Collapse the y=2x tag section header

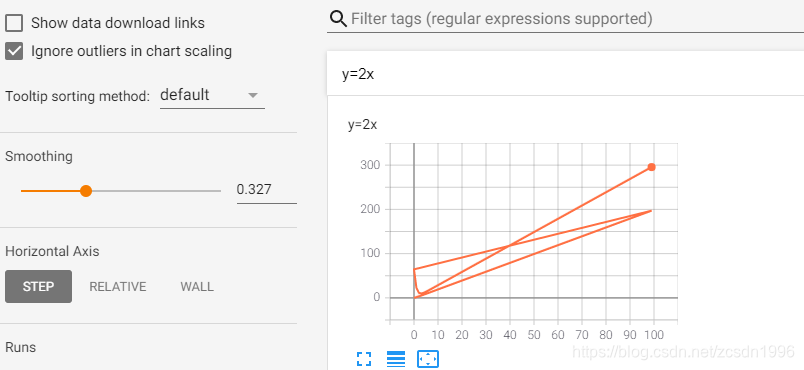tap(565, 74)
